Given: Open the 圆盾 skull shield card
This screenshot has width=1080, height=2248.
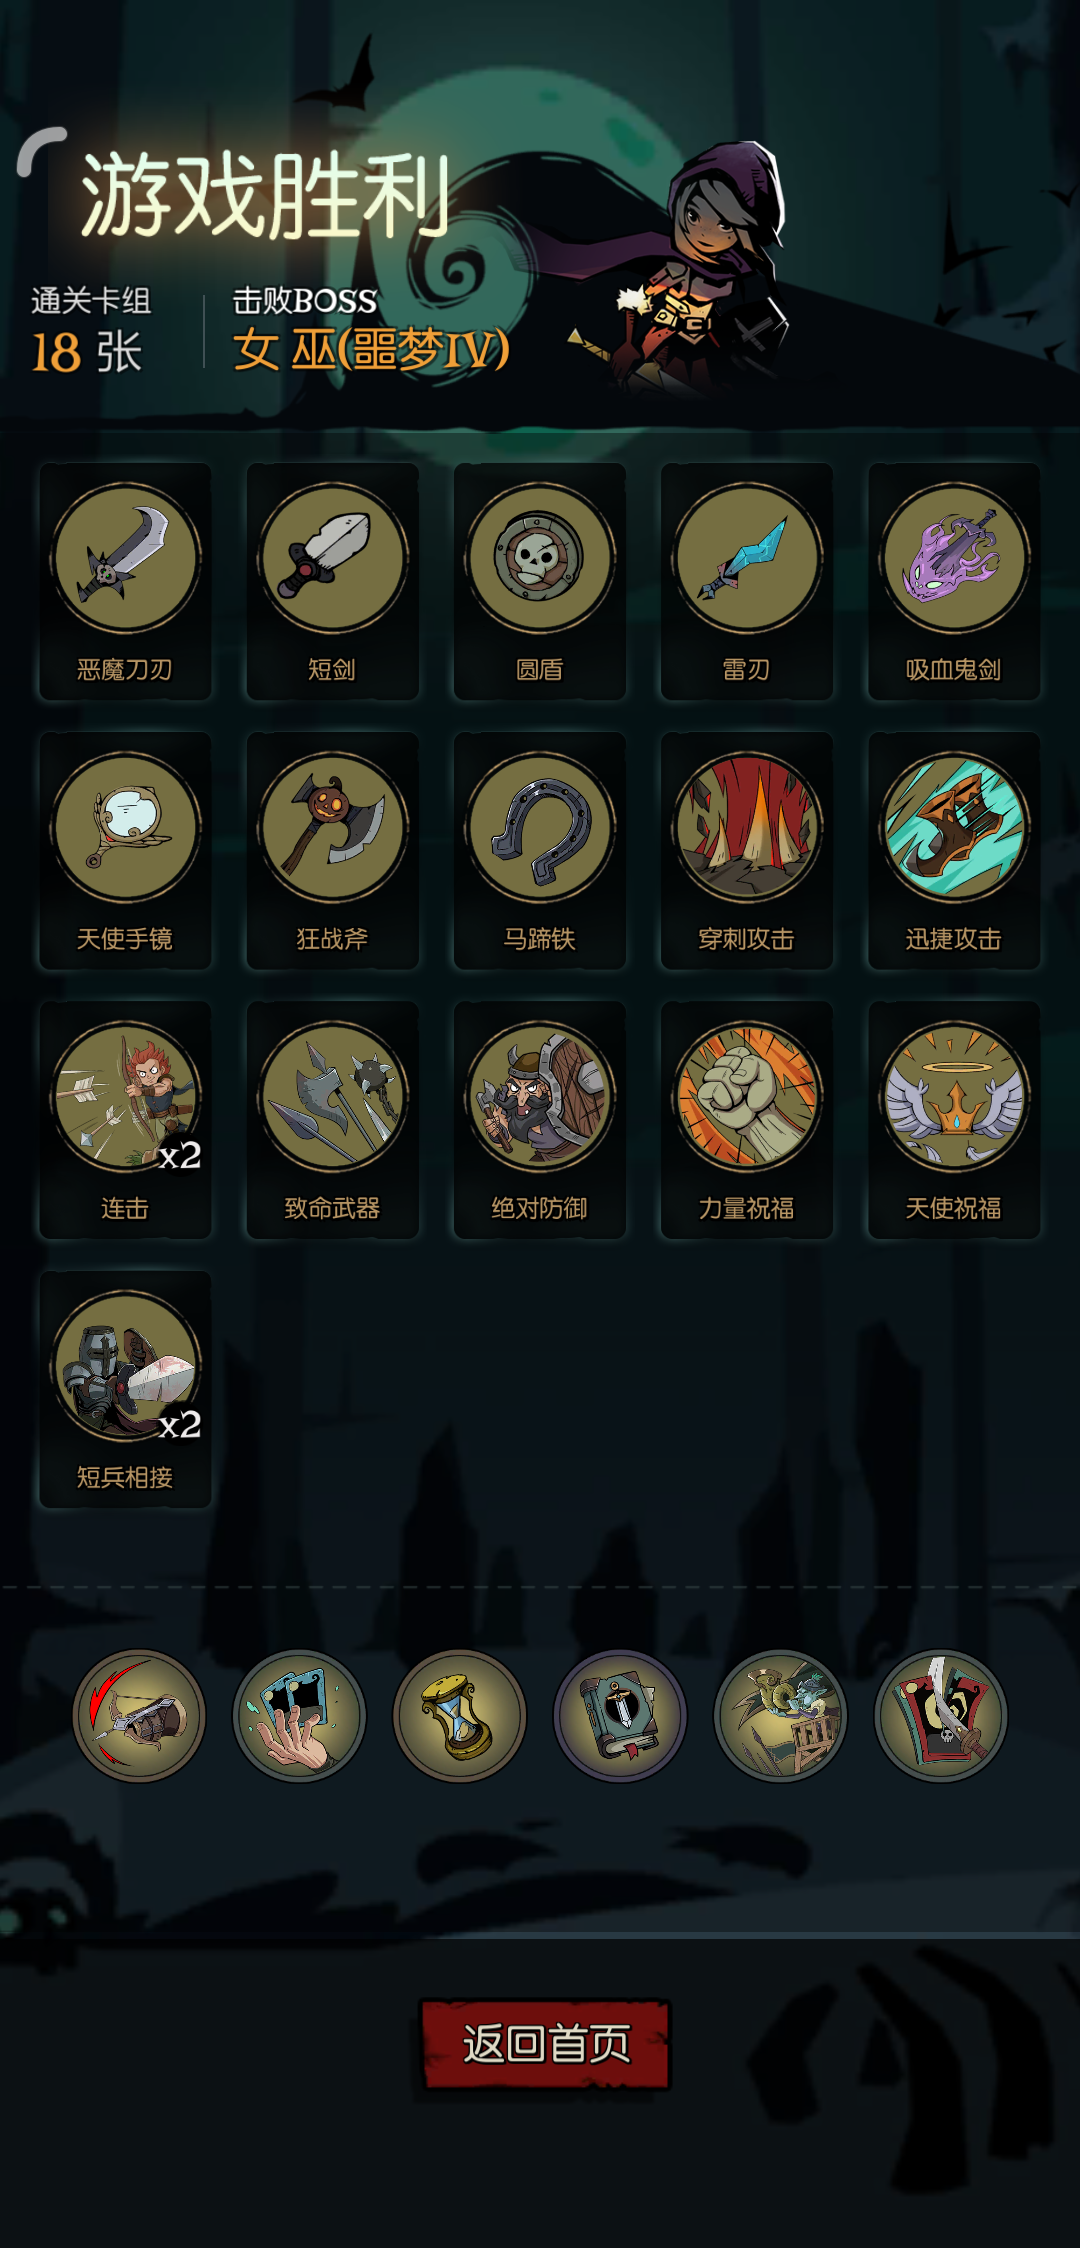Looking at the screenshot, I should [540, 581].
